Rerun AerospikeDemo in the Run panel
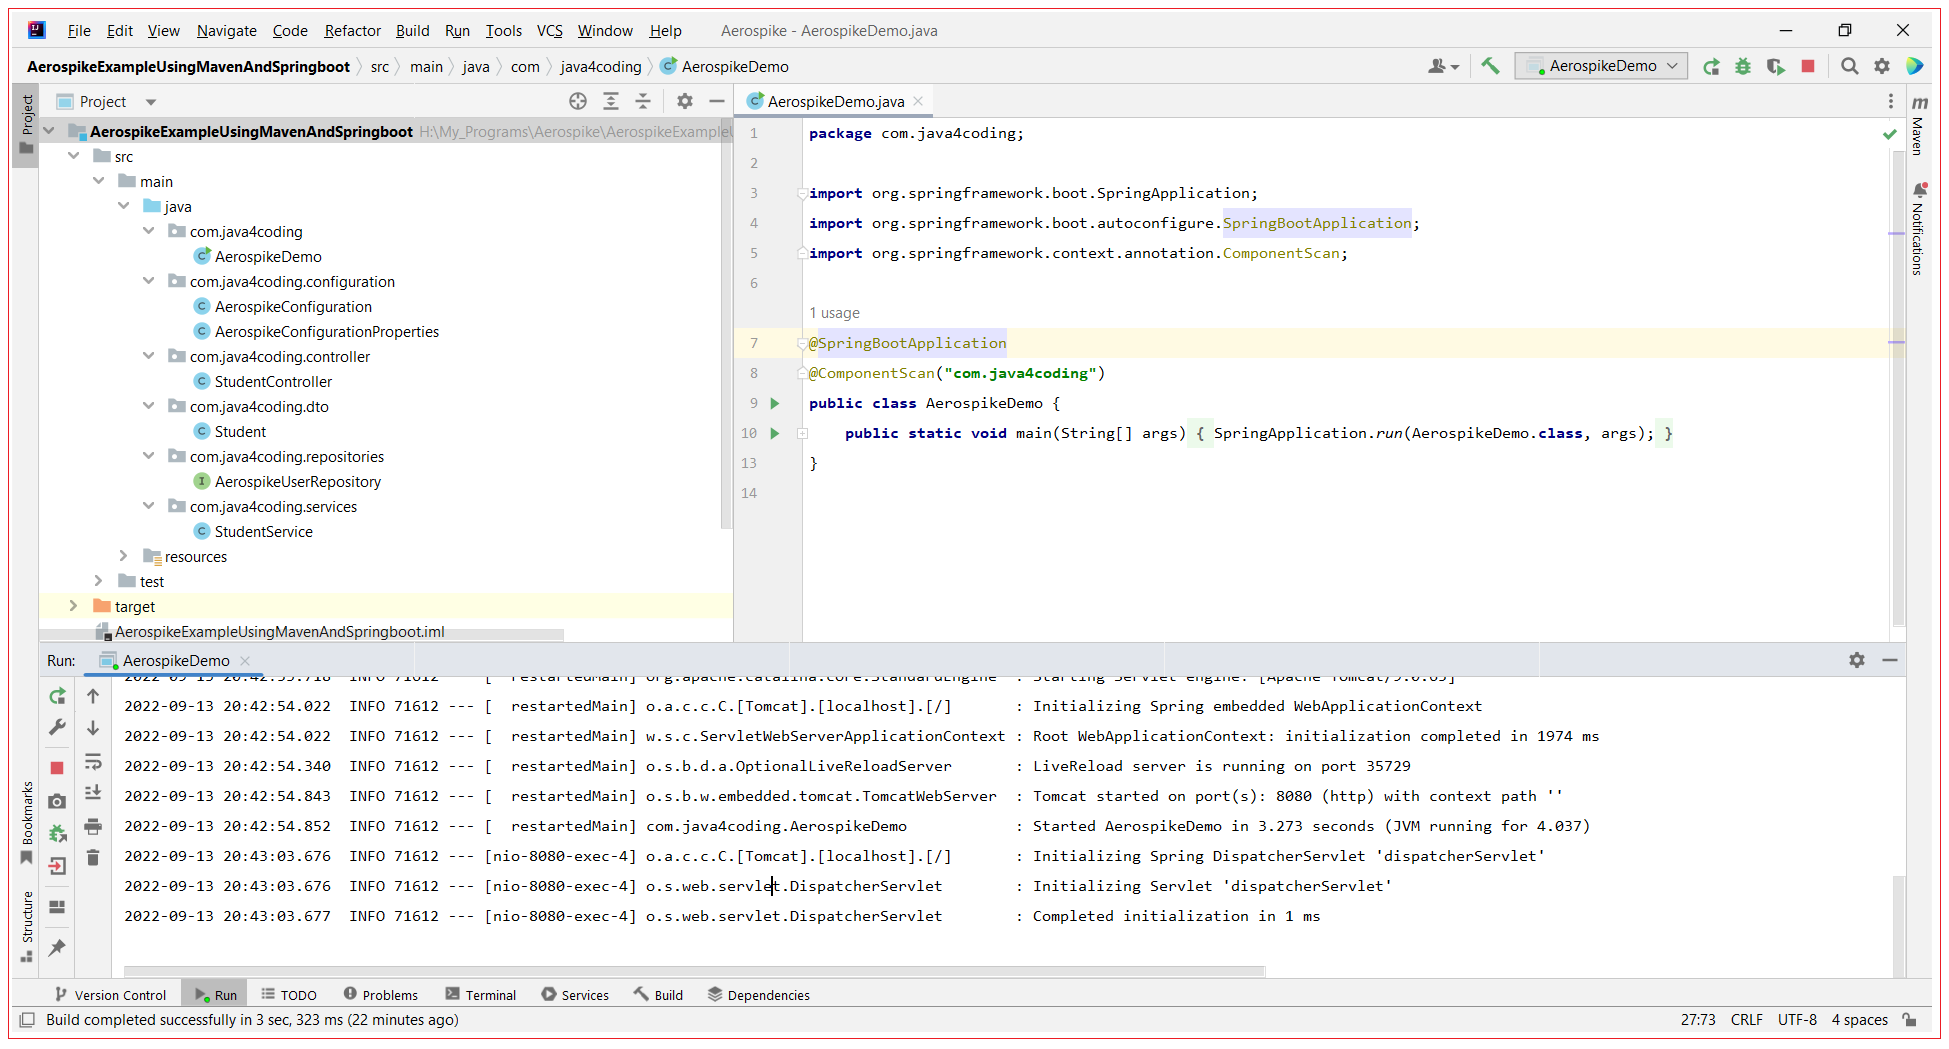The height and width of the screenshot is (1049, 1949). (x=57, y=696)
